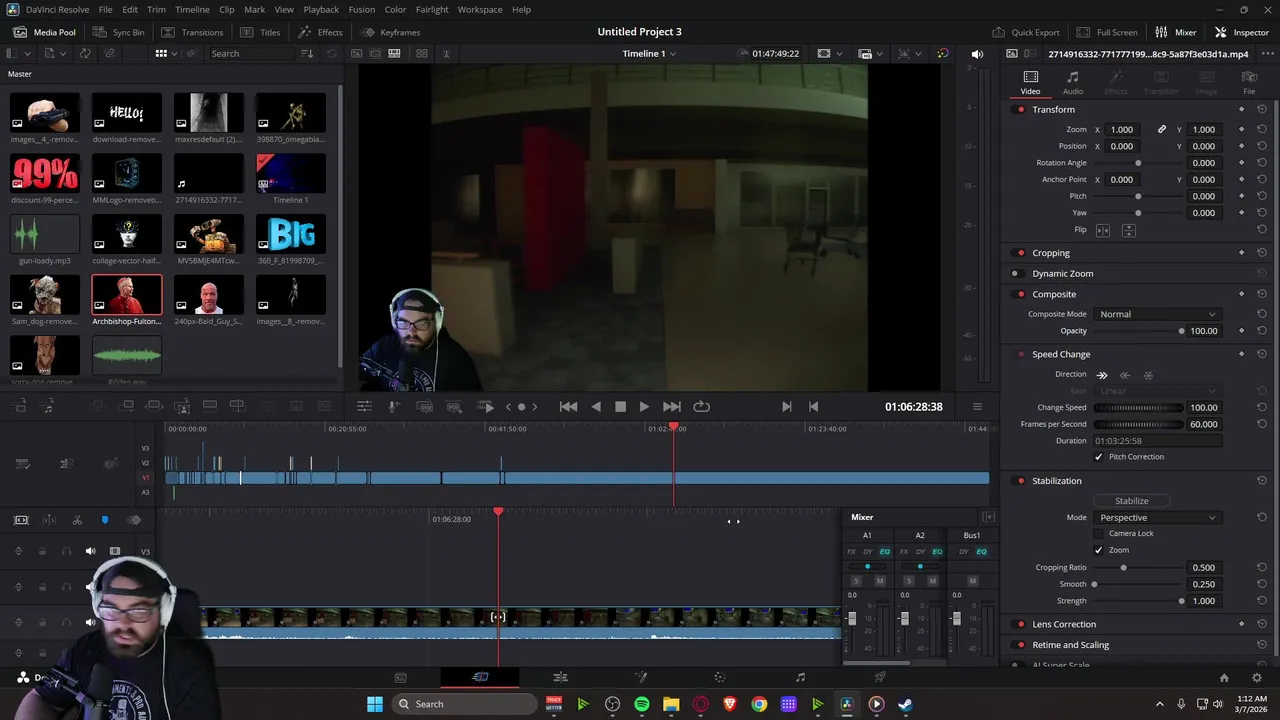The image size is (1280, 720).
Task: Open Project Settings gear icon
Action: 1257,677
